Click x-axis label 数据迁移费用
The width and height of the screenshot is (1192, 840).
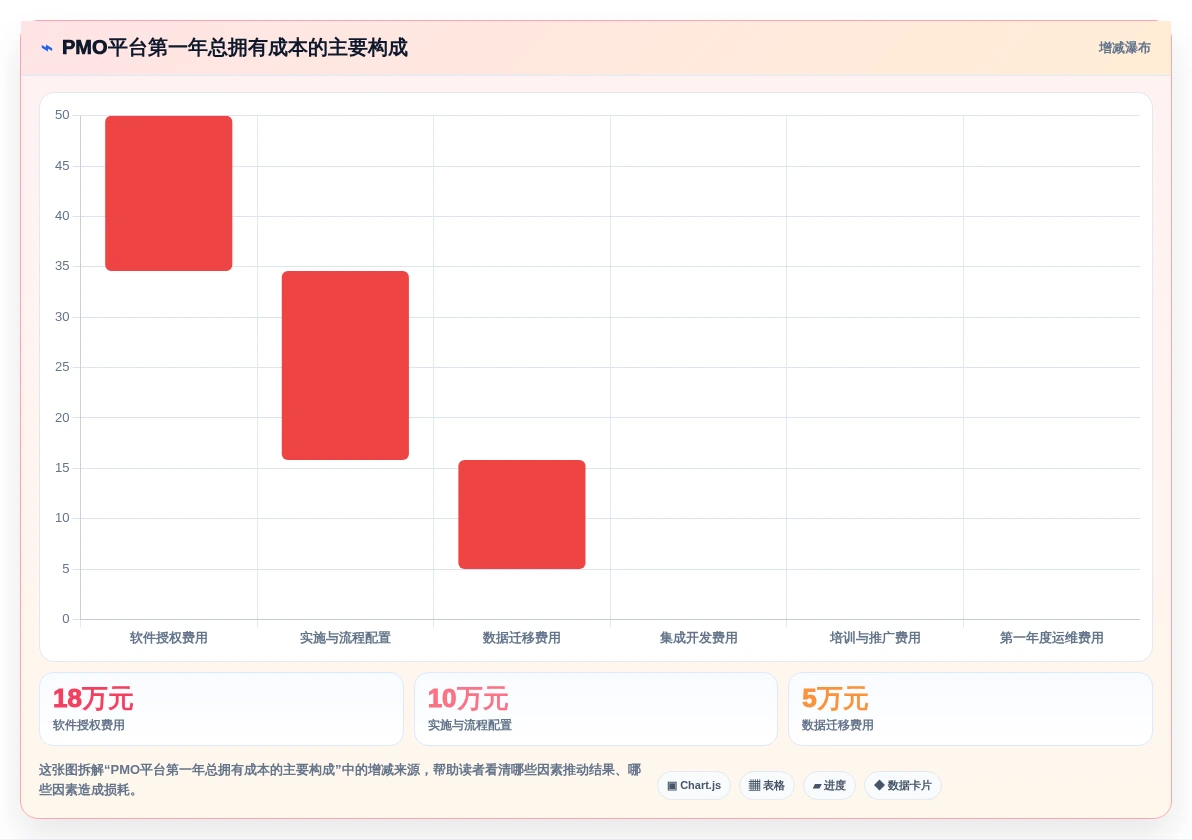click(x=522, y=638)
